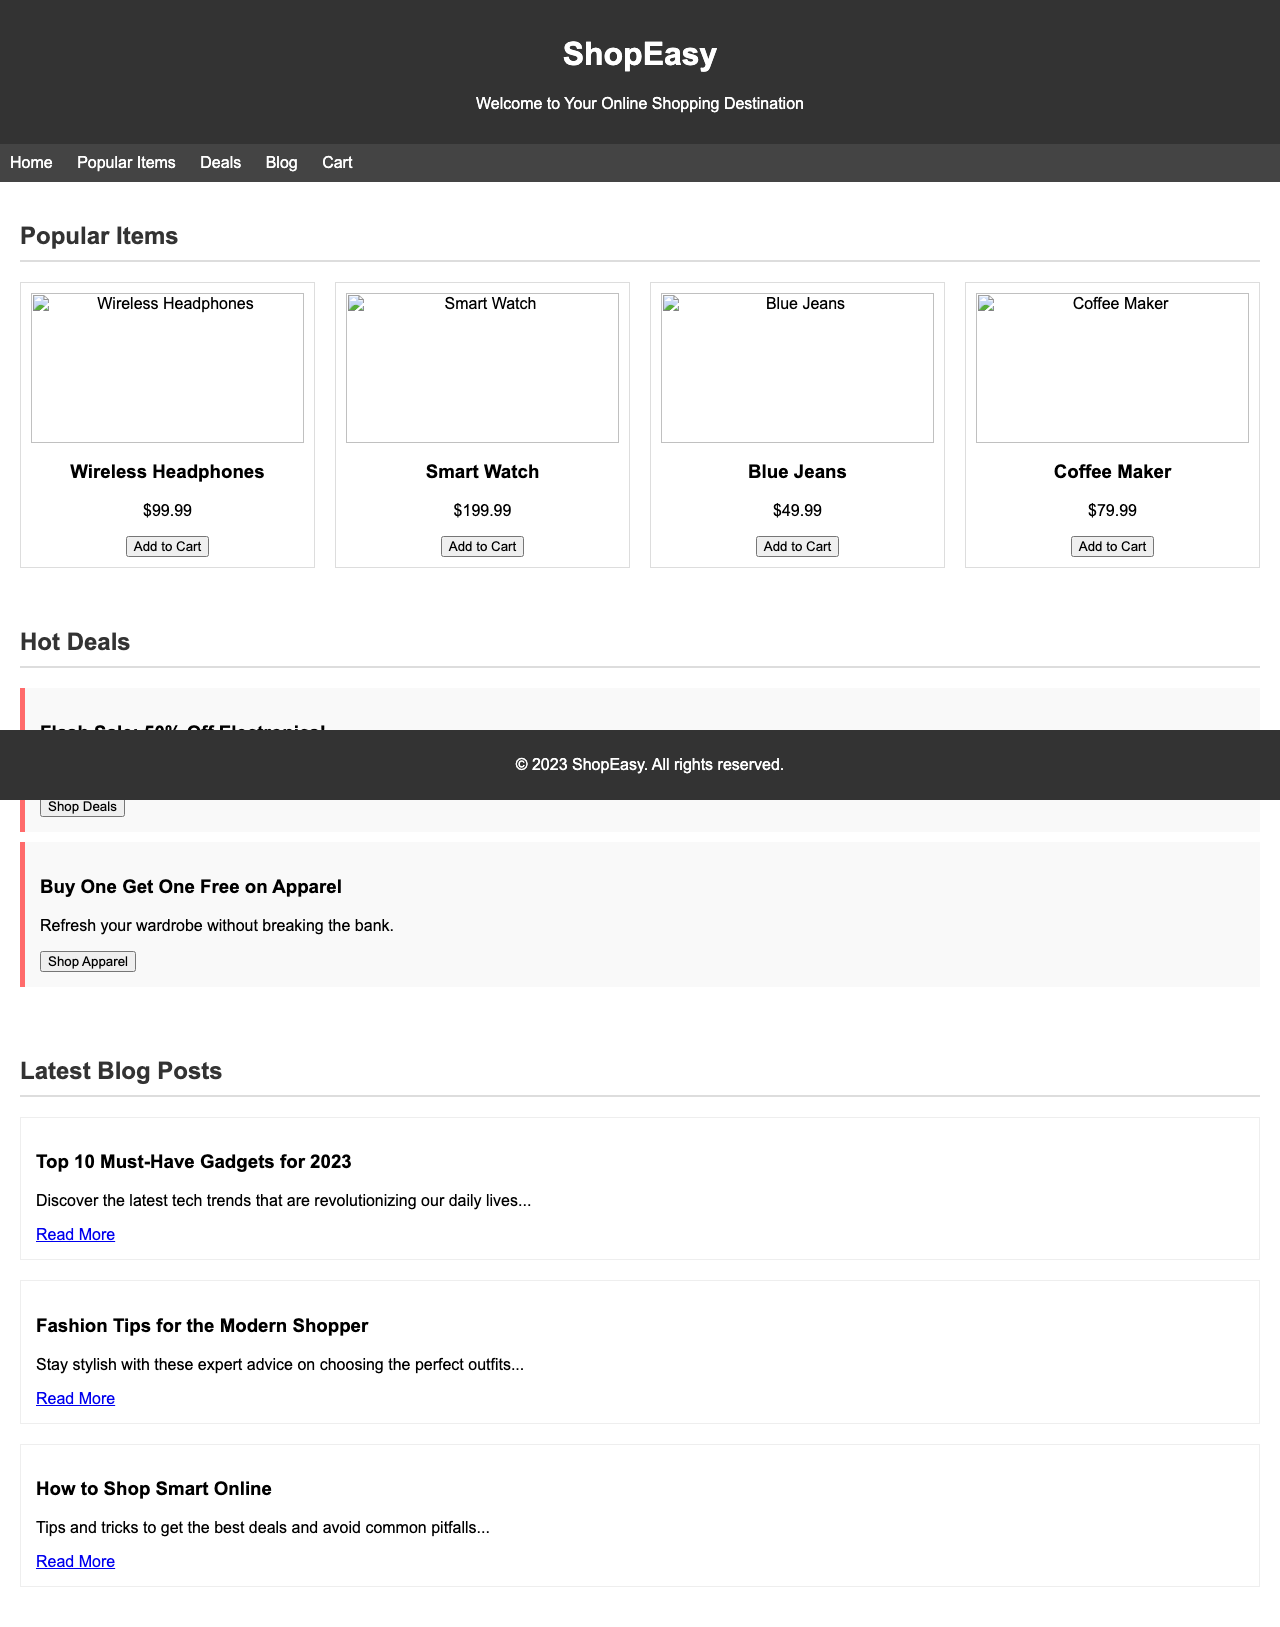Click the How to Shop Smart Online title
The height and width of the screenshot is (1627, 1280).
pyautogui.click(x=154, y=1489)
